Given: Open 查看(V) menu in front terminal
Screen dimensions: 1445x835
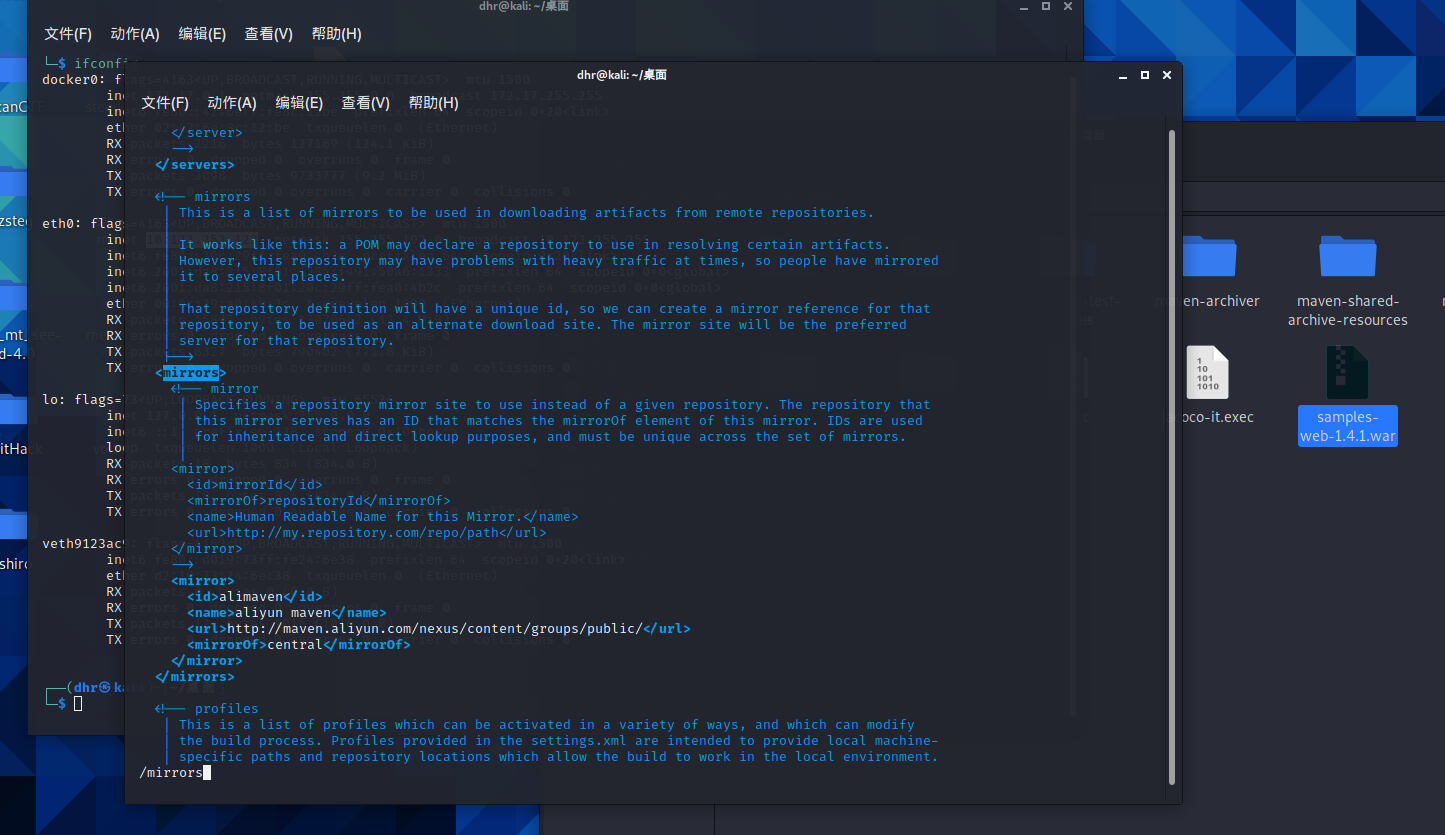Looking at the screenshot, I should coord(365,103).
